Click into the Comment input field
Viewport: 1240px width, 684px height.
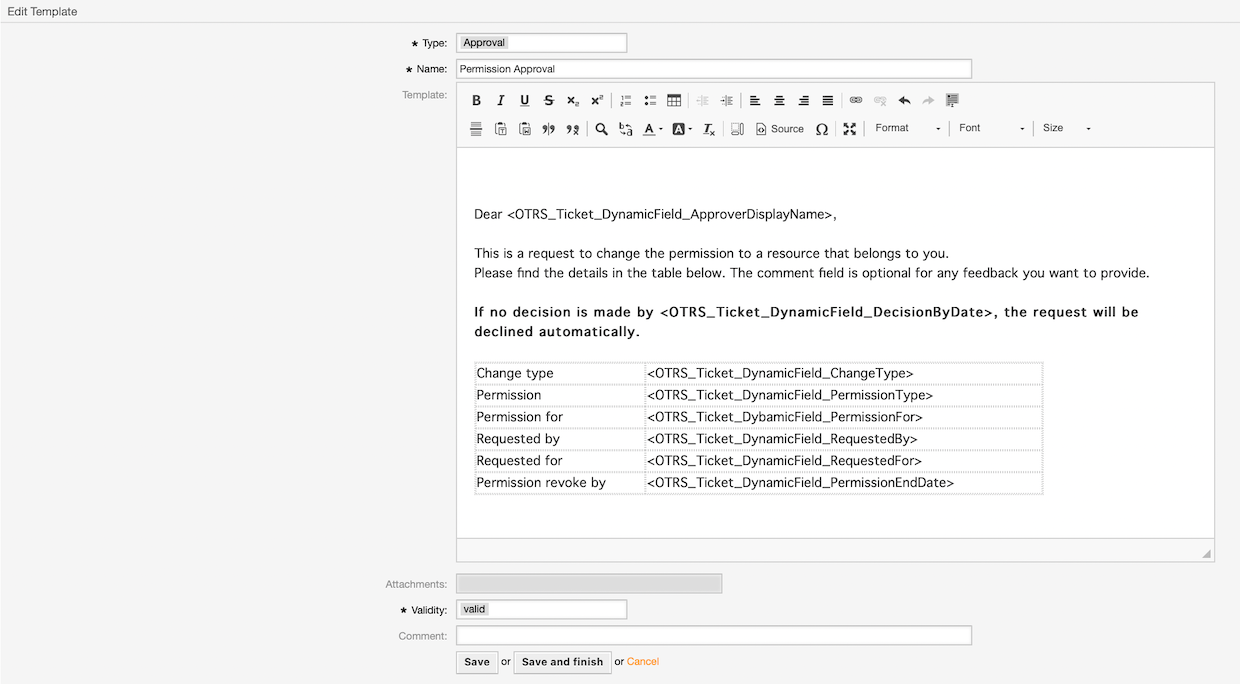click(x=713, y=636)
